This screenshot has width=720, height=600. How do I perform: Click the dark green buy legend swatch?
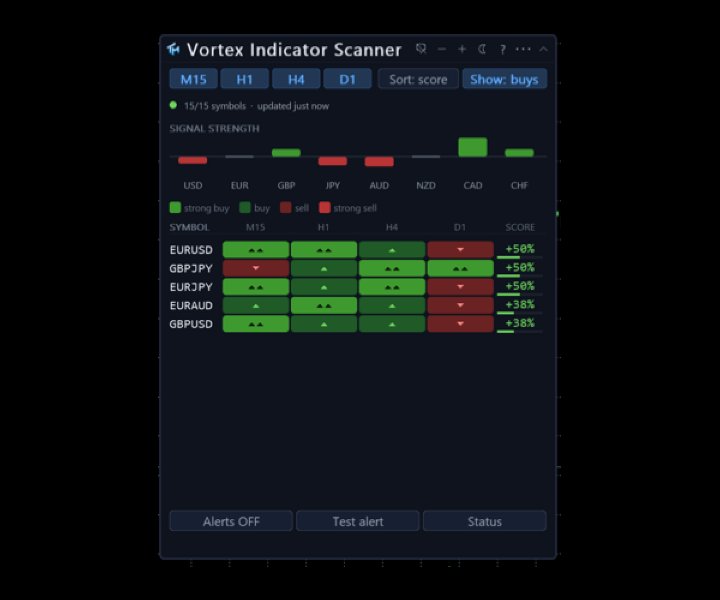click(245, 207)
